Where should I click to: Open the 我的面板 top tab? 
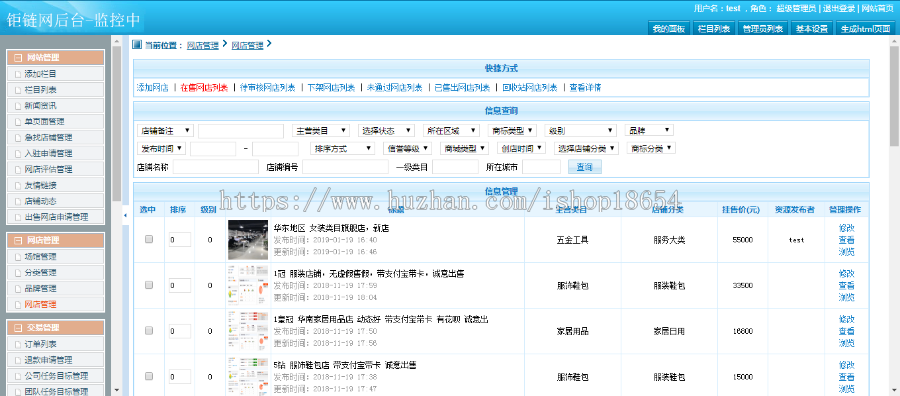point(668,28)
